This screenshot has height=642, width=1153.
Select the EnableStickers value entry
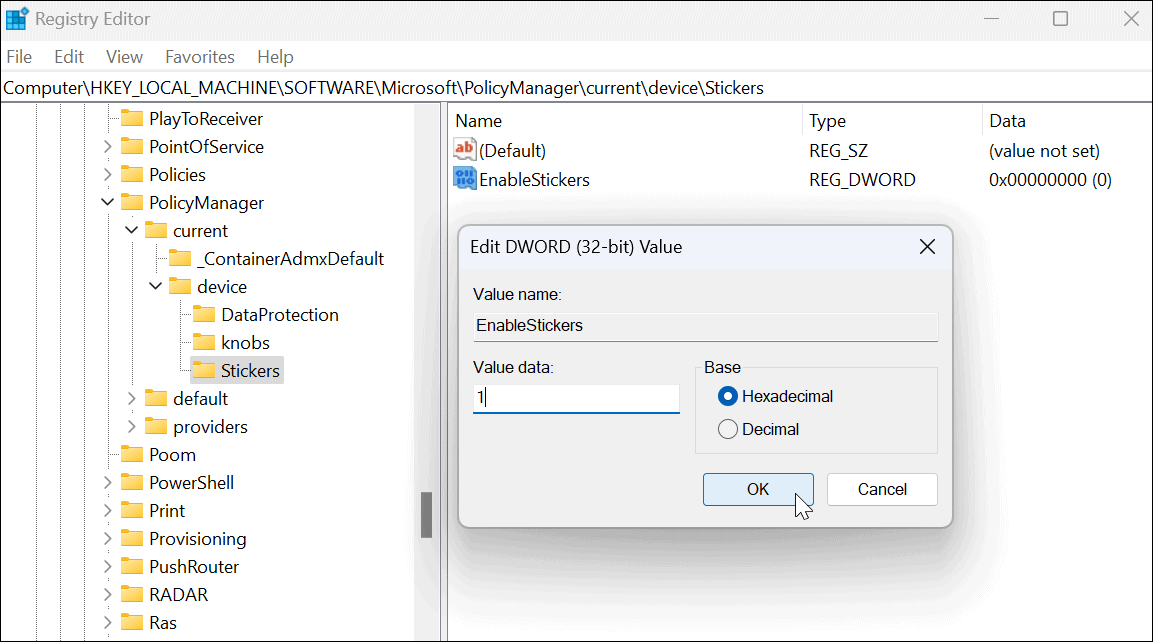tap(535, 179)
